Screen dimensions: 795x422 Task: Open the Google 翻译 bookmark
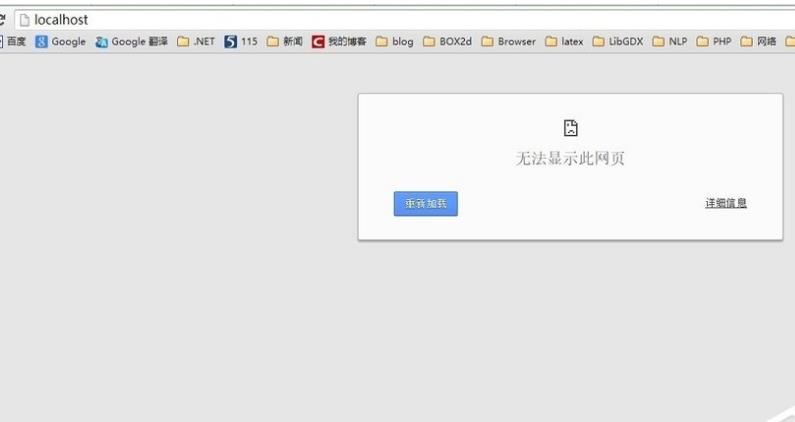click(131, 42)
